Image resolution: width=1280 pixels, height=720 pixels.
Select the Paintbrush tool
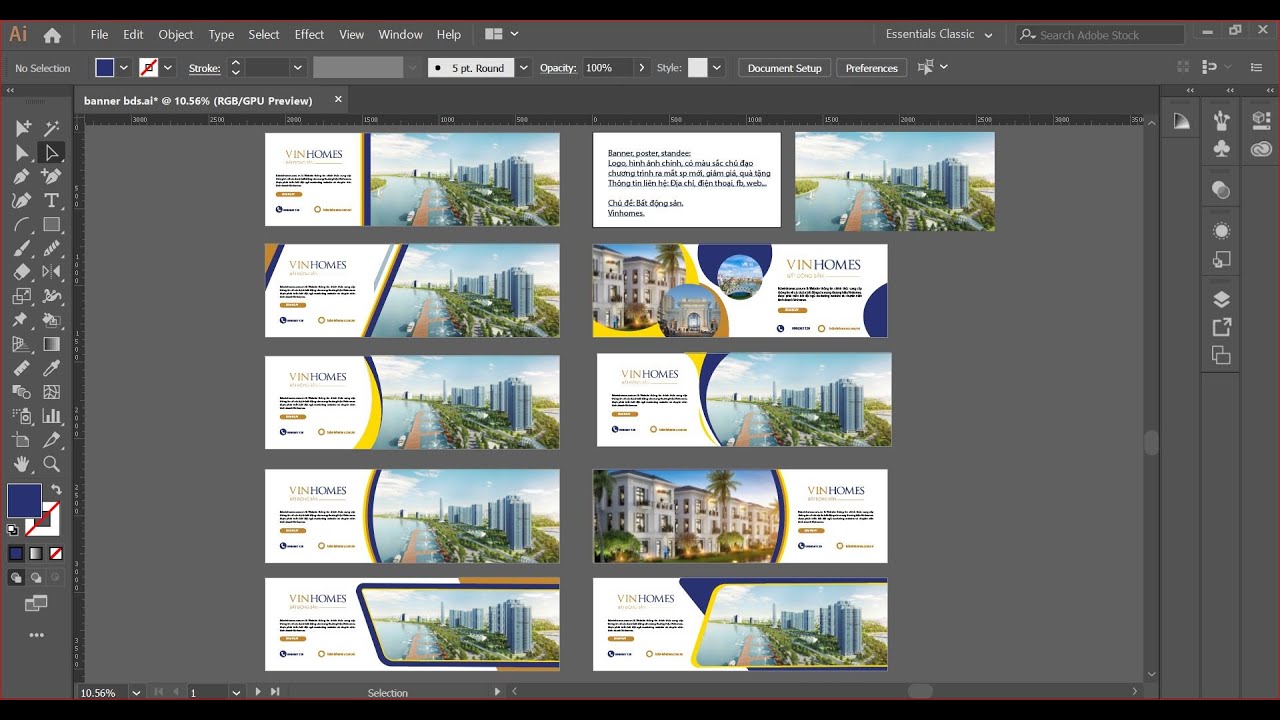(22, 248)
